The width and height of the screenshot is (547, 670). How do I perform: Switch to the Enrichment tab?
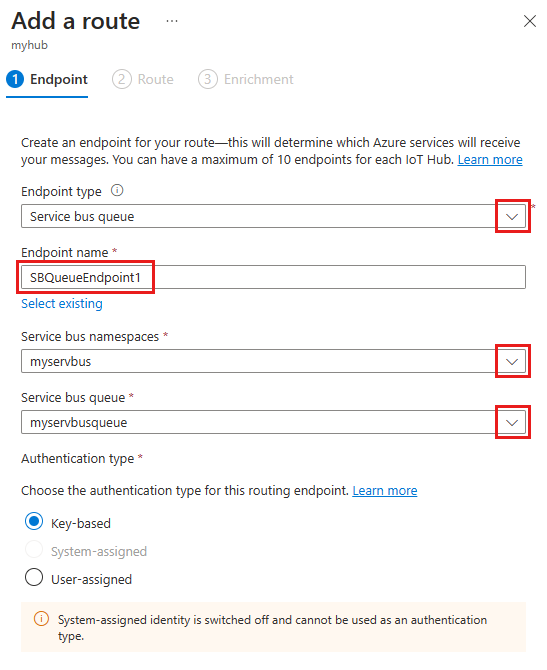click(259, 79)
